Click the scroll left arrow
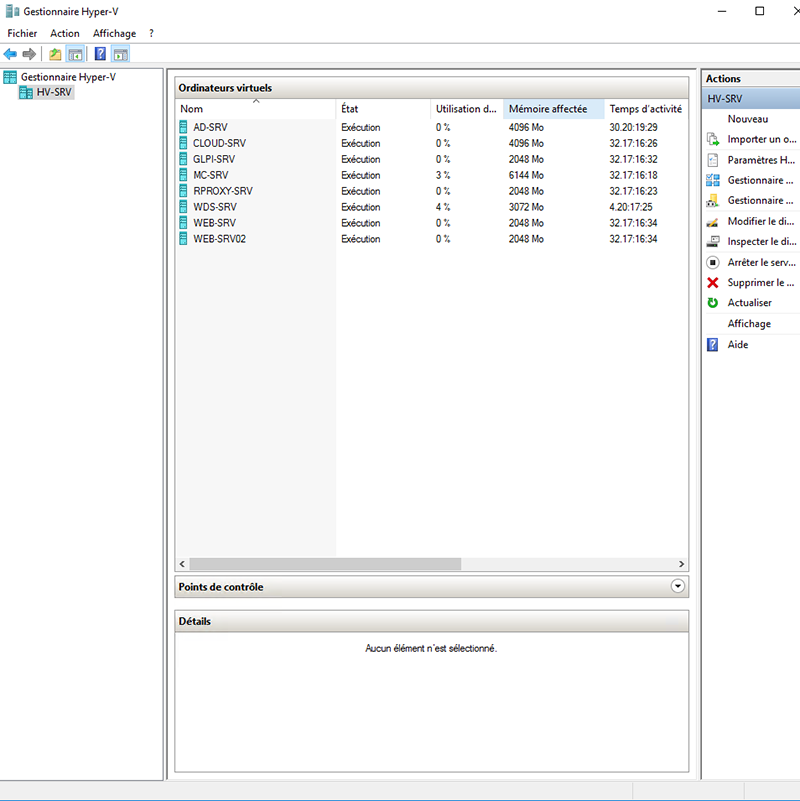This screenshot has width=800, height=801. 182,564
